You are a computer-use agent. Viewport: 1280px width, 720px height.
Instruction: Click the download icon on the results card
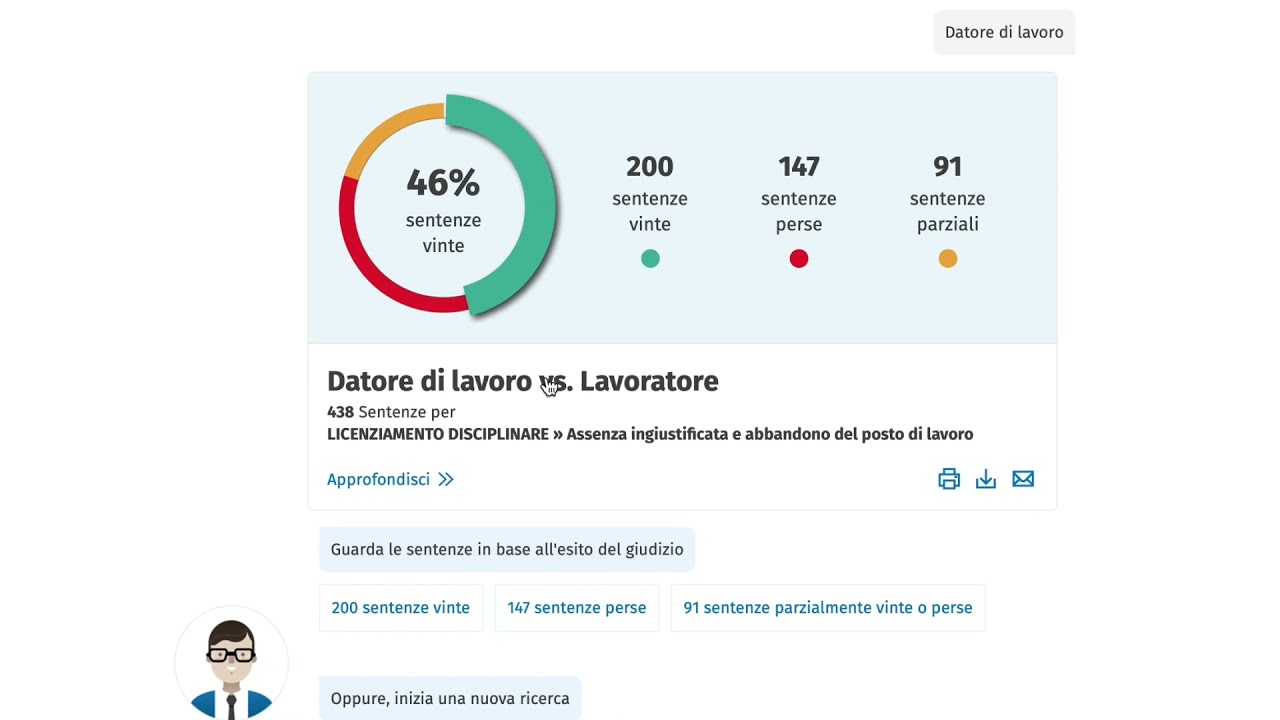pyautogui.click(x=985, y=479)
